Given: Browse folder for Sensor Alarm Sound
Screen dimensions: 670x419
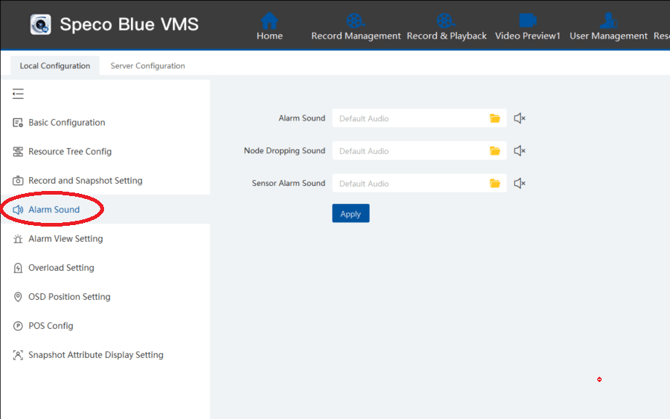Looking at the screenshot, I should [x=495, y=184].
